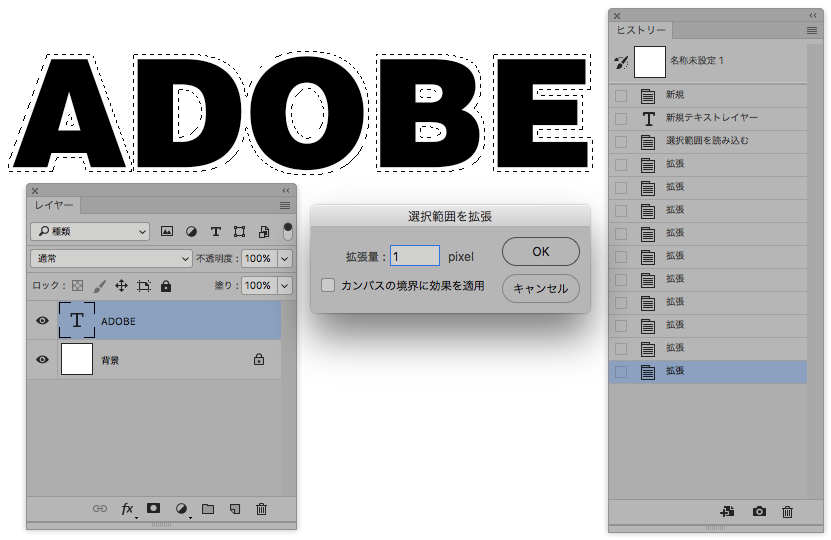Filter layers by smart object icon
The width and height of the screenshot is (831, 540).
[x=264, y=231]
